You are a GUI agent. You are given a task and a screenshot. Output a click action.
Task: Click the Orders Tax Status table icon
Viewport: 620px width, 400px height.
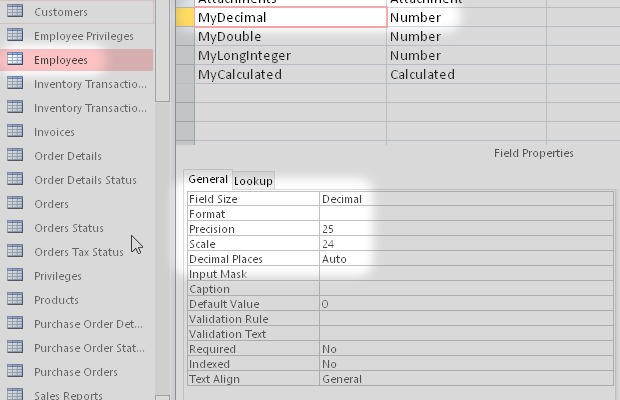[15, 252]
